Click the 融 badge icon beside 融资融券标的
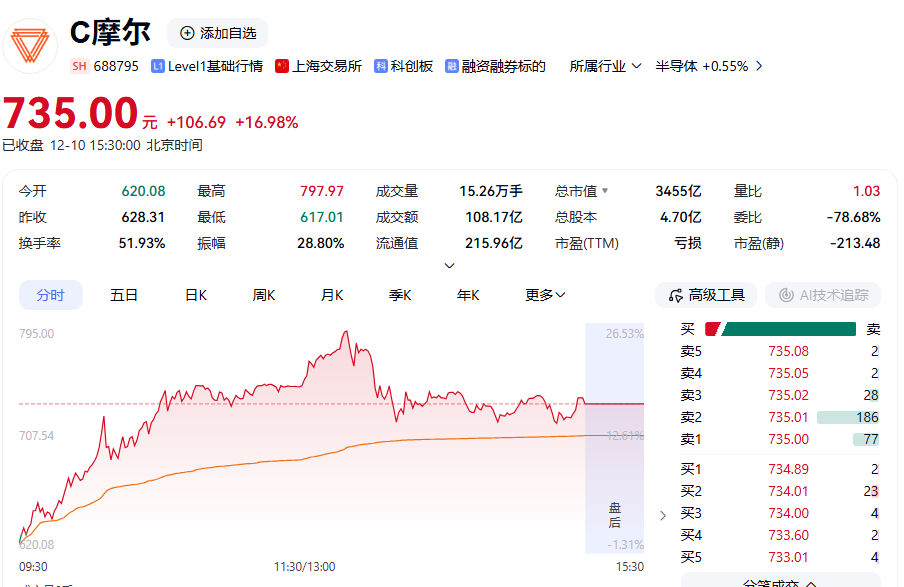This screenshot has height=587, width=904. [451, 66]
